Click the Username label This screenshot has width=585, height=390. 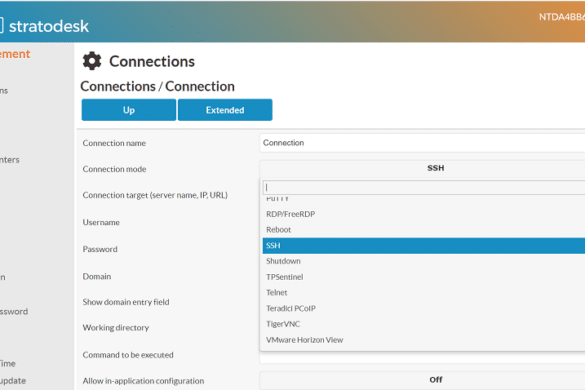click(101, 222)
